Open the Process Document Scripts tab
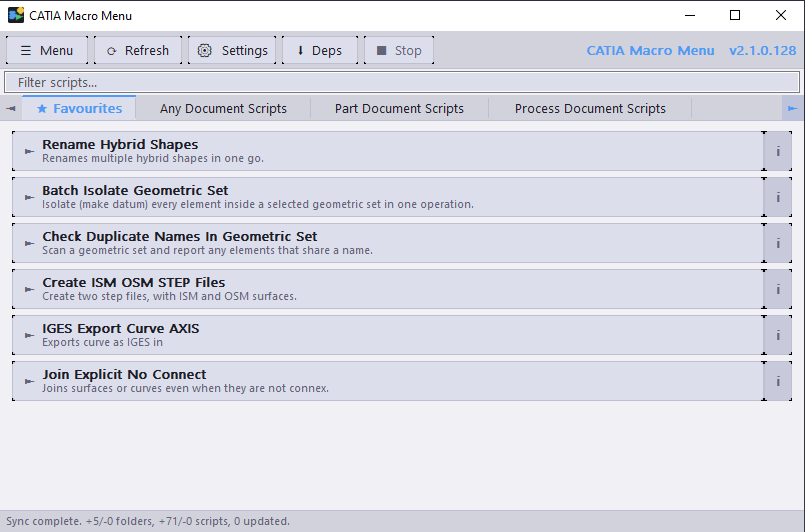Screen dimensions: 805x532 (590, 108)
